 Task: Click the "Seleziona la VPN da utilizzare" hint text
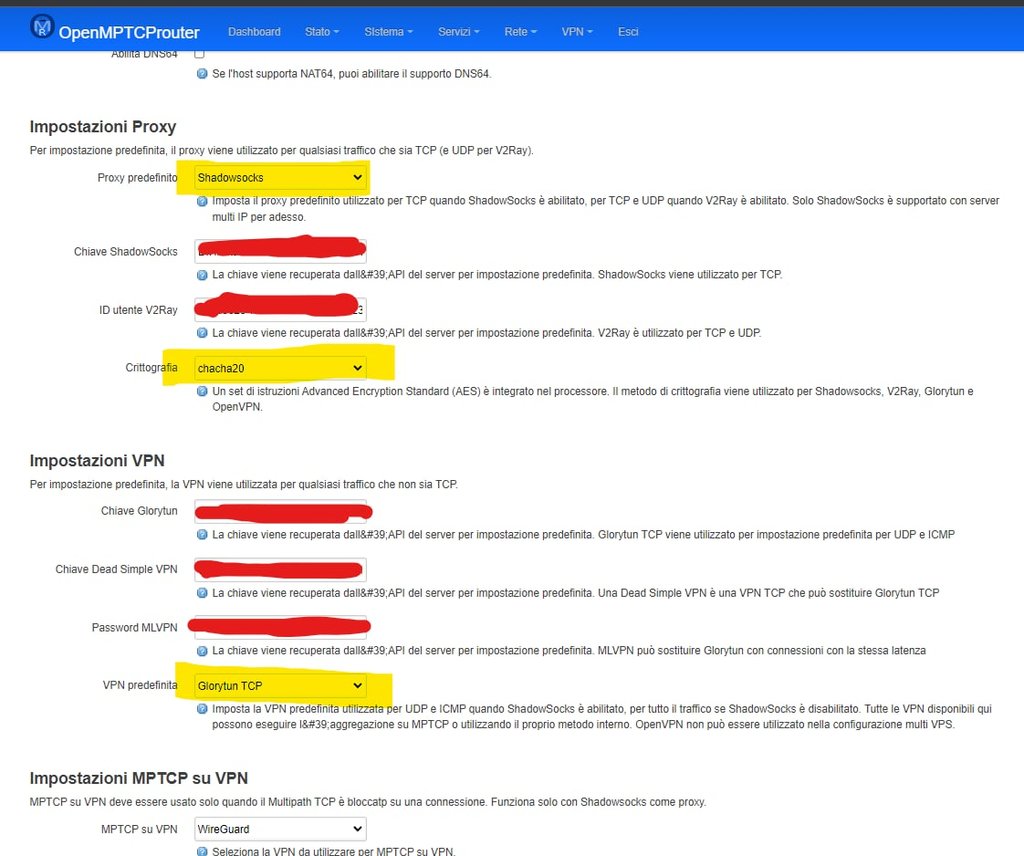click(x=334, y=851)
